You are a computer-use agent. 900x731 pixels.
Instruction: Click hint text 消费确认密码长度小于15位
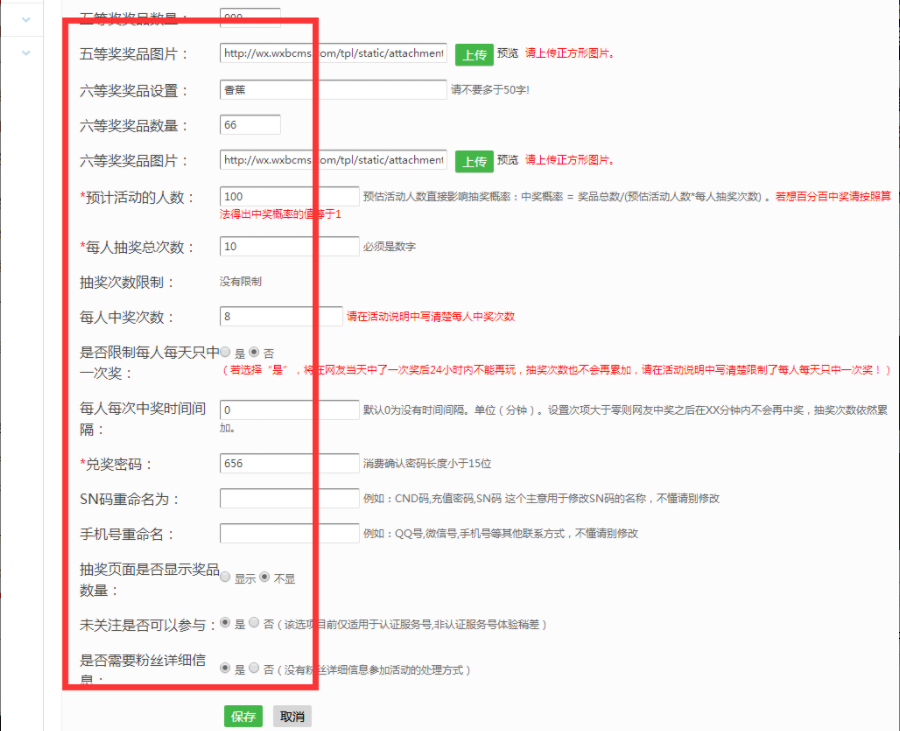pyautogui.click(x=427, y=464)
